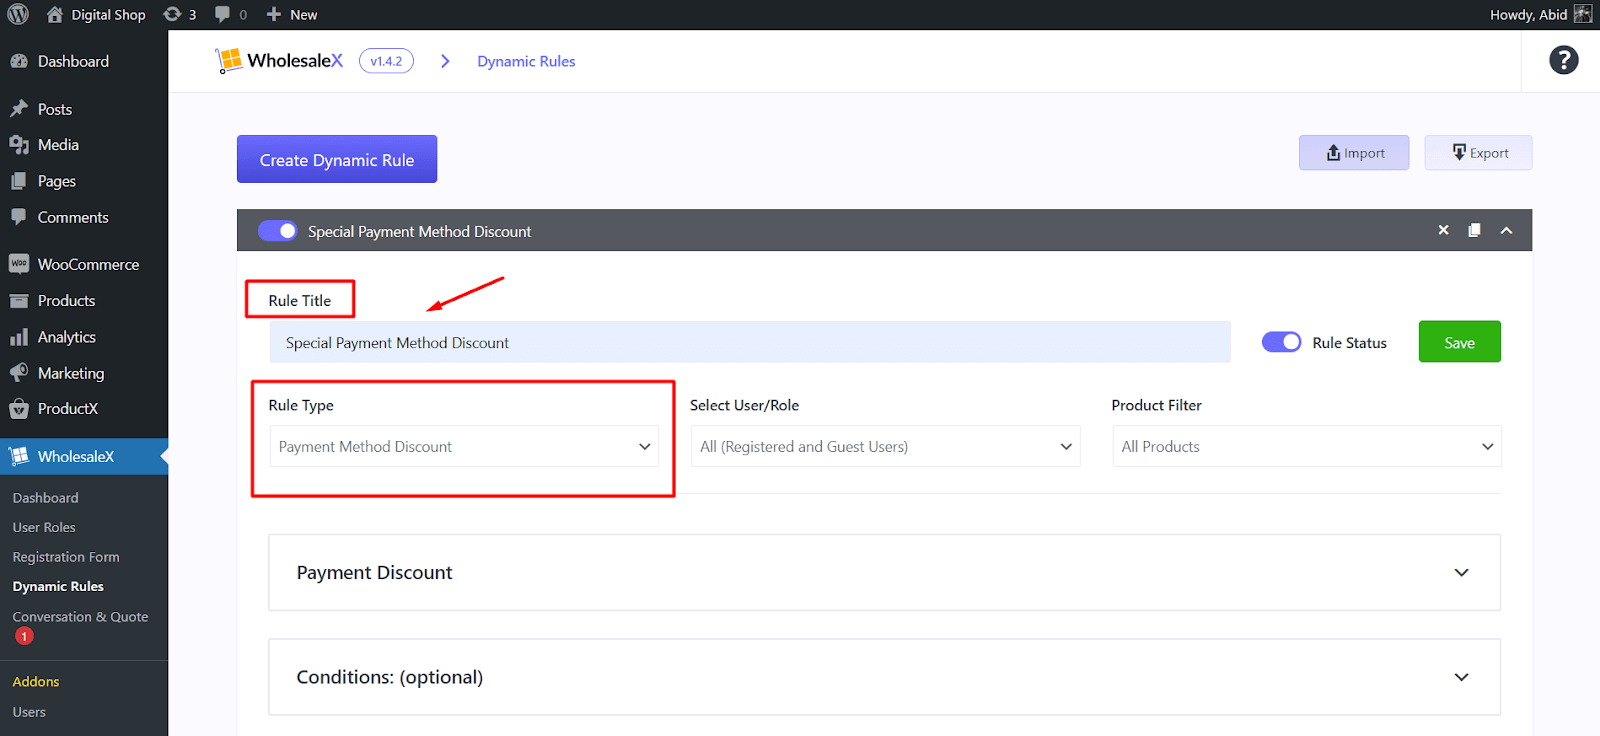
Task: Click the rule header title text
Action: coord(420,231)
